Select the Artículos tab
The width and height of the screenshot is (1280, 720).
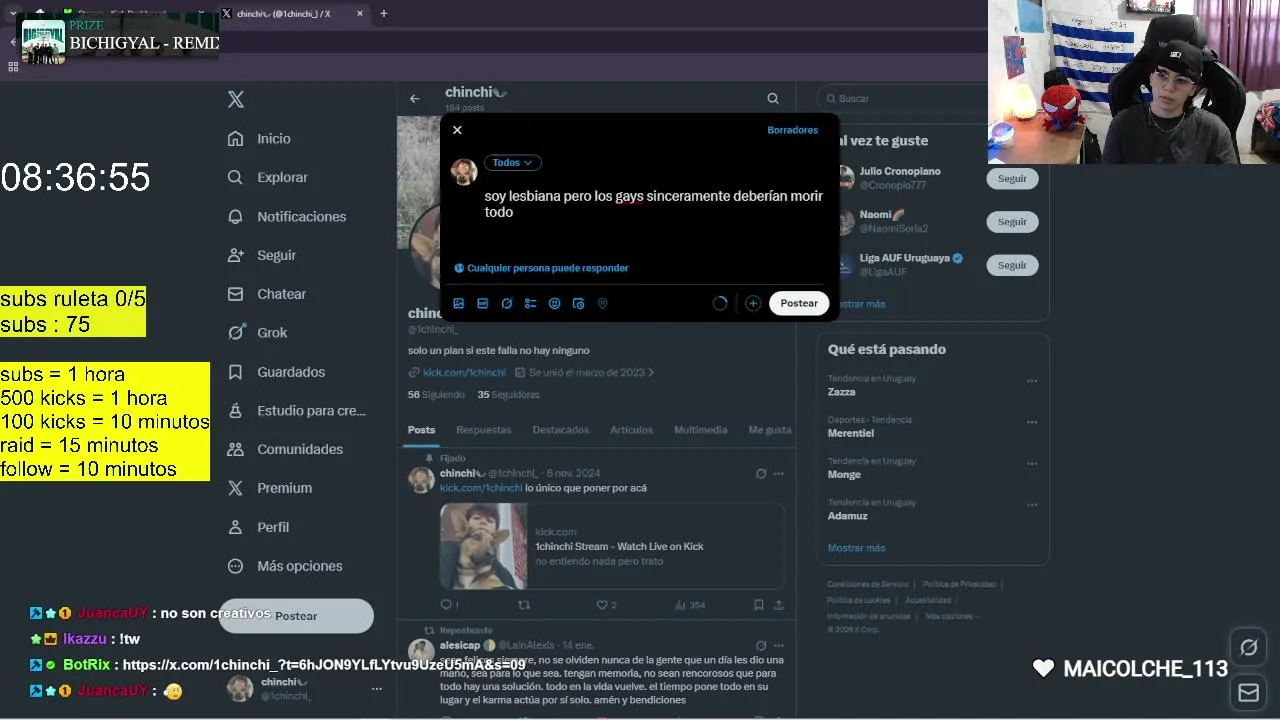coord(631,430)
